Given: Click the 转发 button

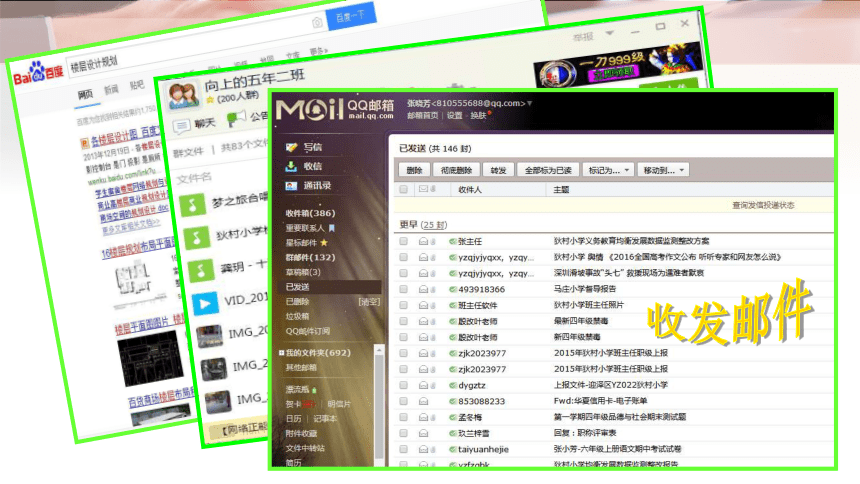Looking at the screenshot, I should (498, 170).
